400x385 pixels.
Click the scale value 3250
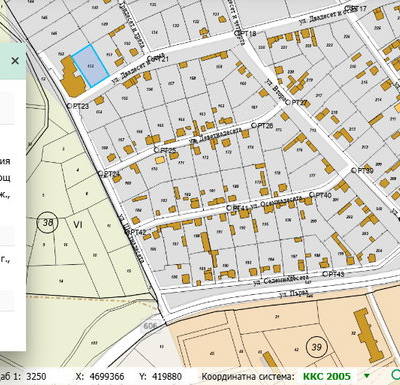click(36, 377)
